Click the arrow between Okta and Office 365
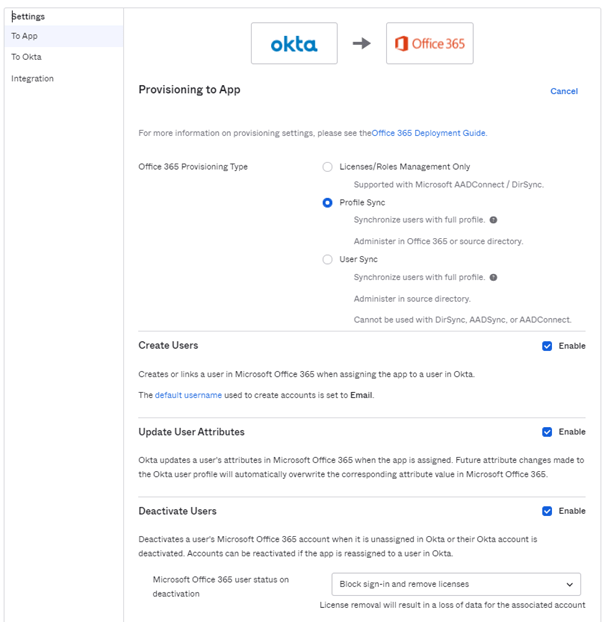This screenshot has width=605, height=622. tap(361, 44)
